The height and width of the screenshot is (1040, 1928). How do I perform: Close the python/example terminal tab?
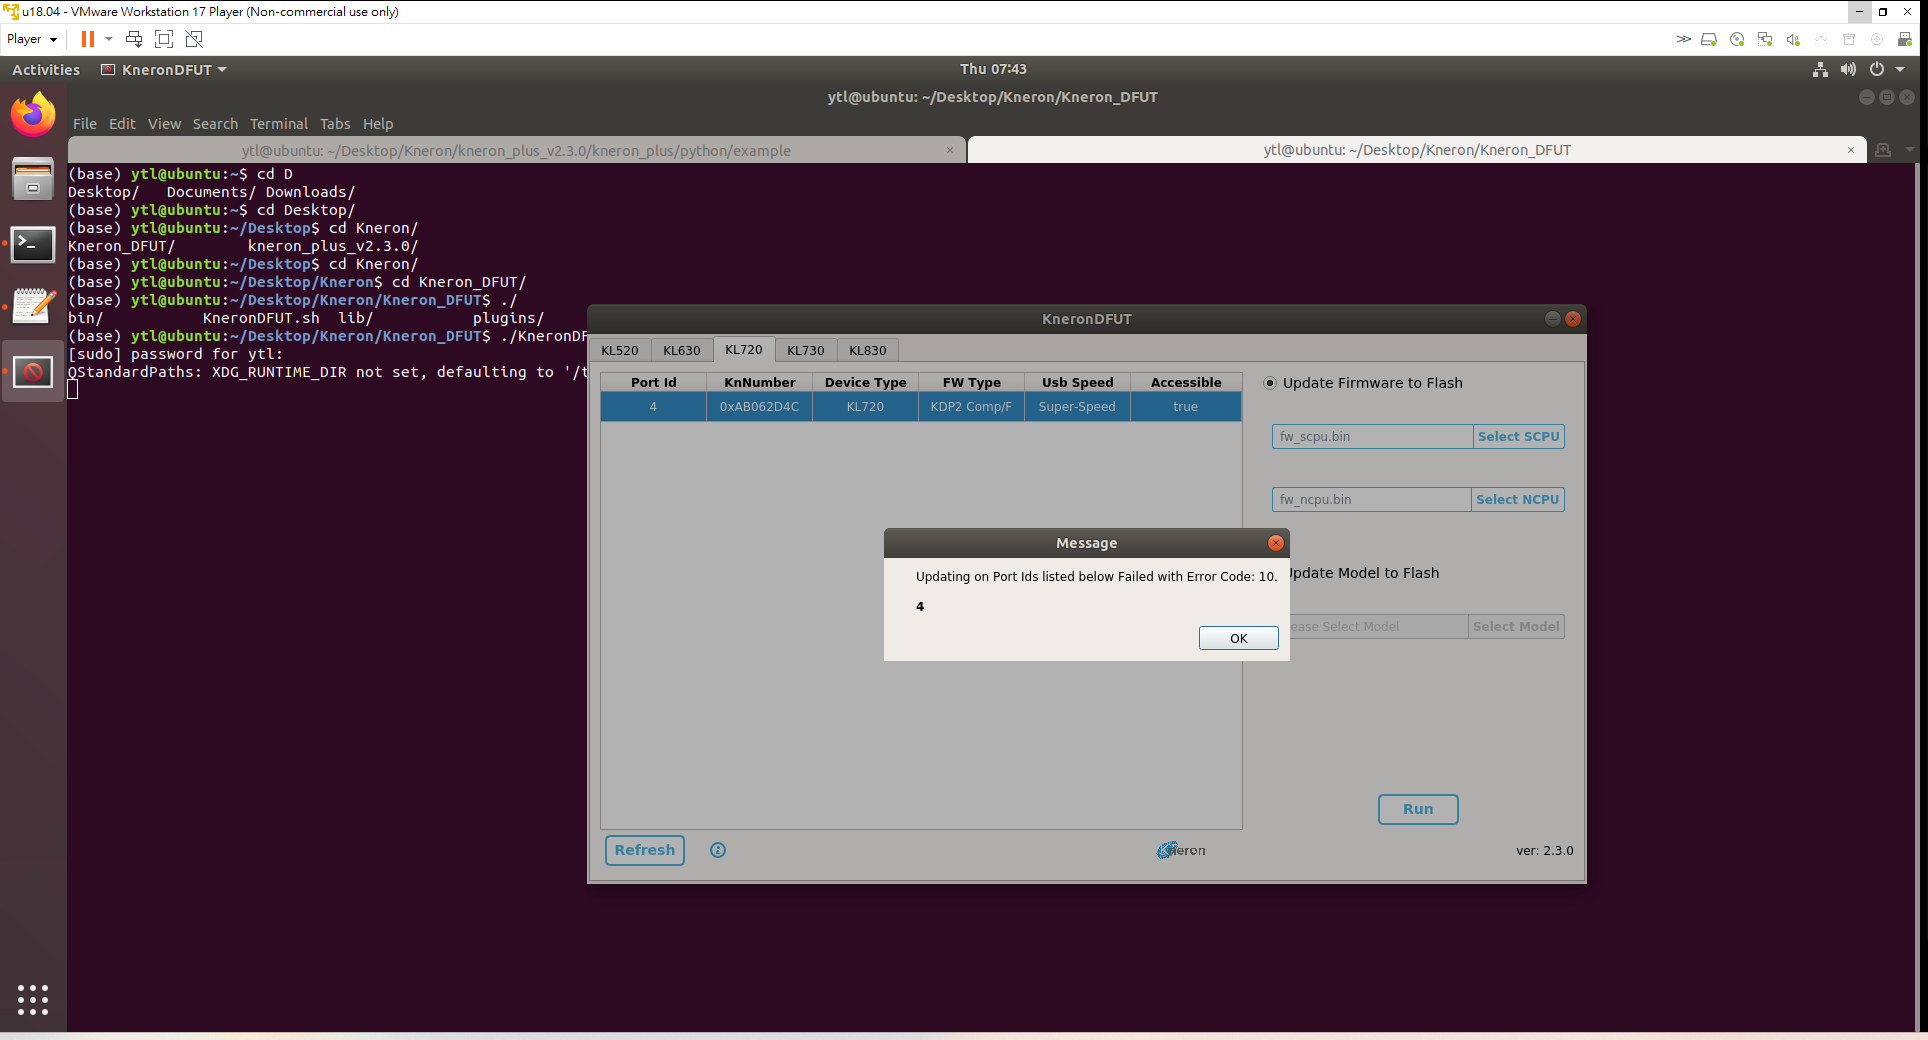(x=950, y=150)
